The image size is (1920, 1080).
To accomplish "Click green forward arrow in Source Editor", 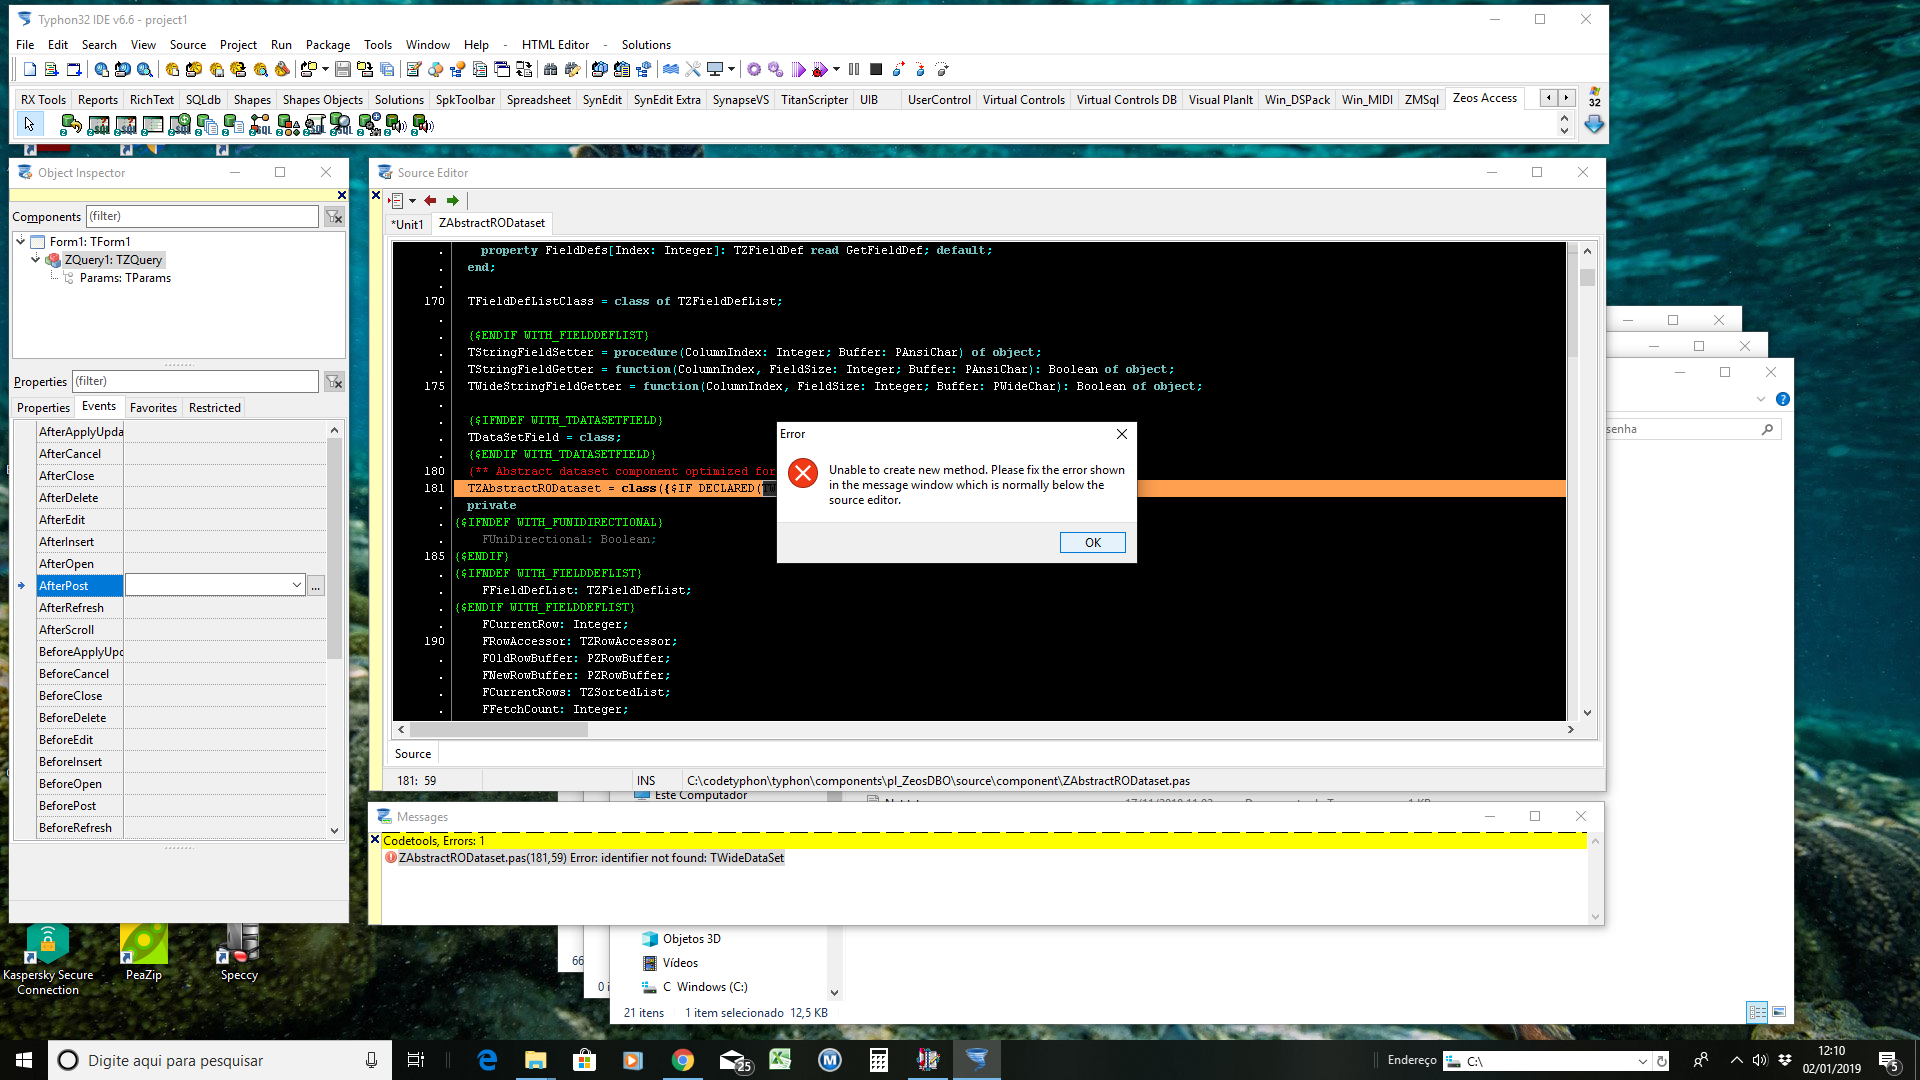I will pyautogui.click(x=453, y=201).
